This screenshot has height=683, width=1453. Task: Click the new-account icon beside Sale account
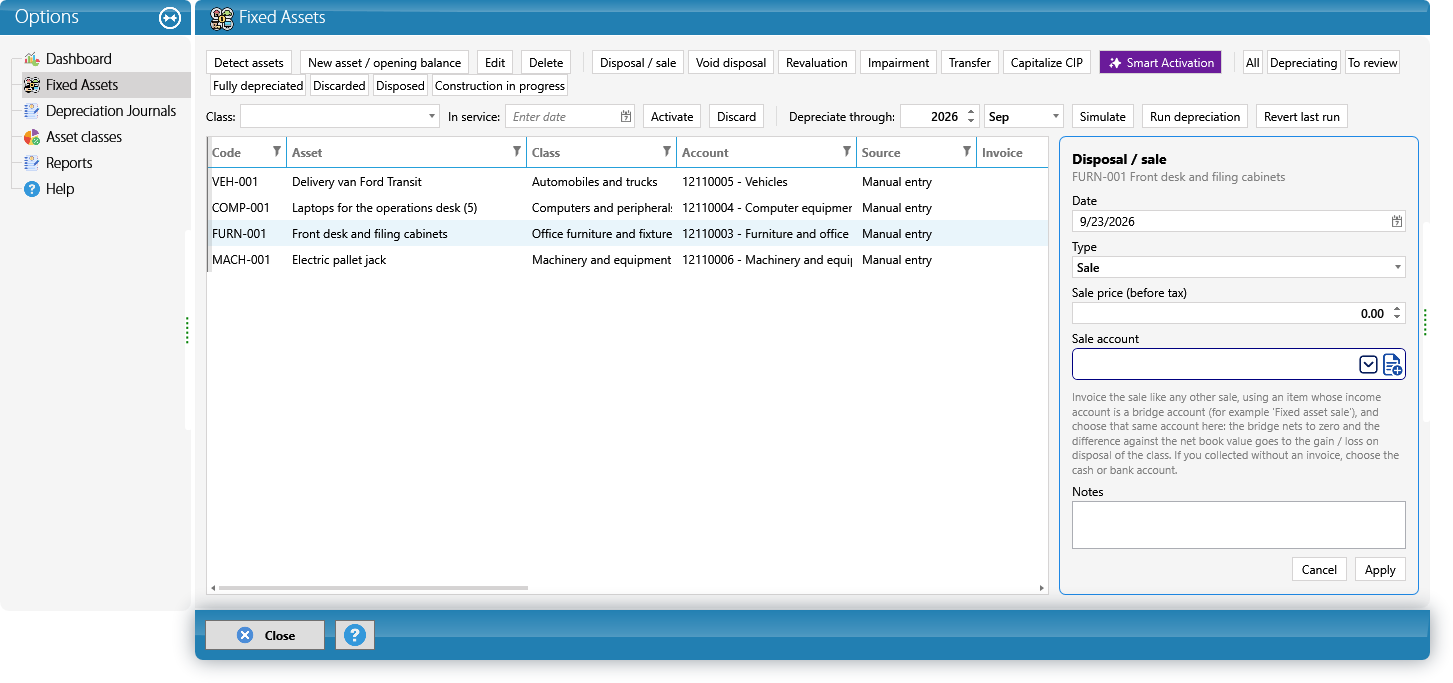1393,365
